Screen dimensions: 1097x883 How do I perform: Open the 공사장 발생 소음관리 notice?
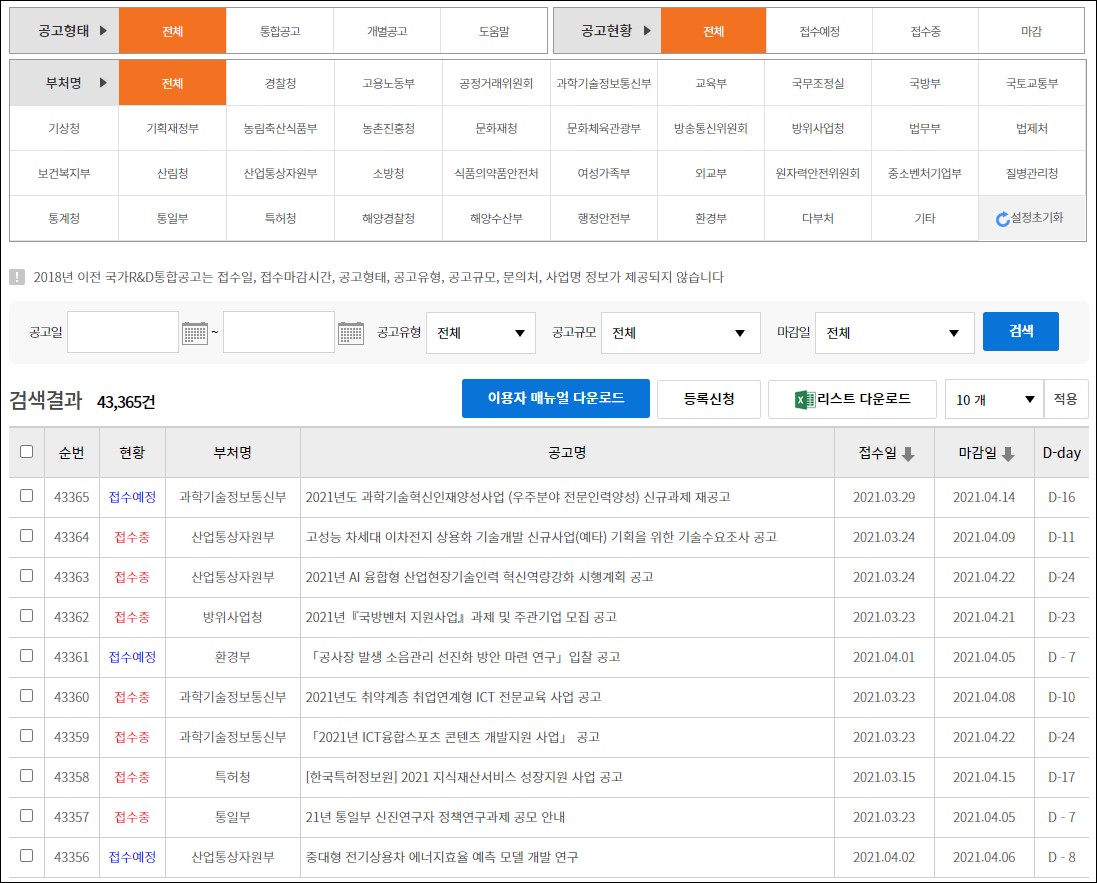(464, 657)
